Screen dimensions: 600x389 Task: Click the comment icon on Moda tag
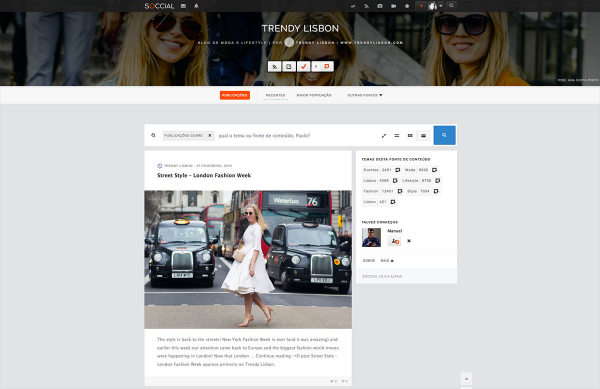pyautogui.click(x=434, y=170)
